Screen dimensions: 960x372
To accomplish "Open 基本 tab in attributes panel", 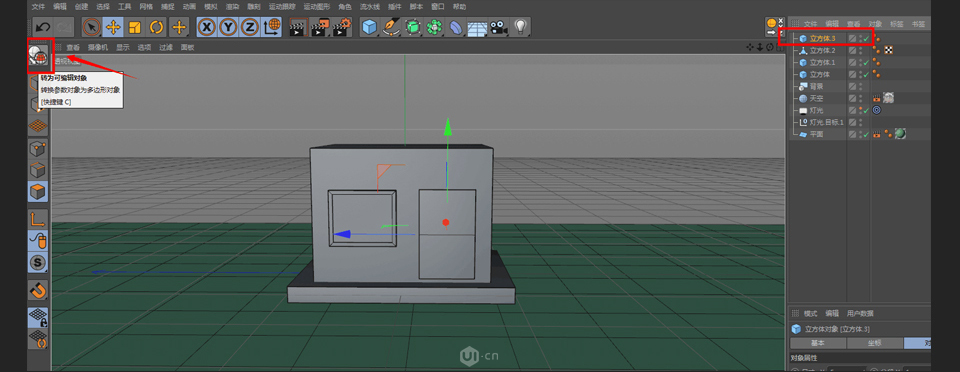I will [818, 343].
